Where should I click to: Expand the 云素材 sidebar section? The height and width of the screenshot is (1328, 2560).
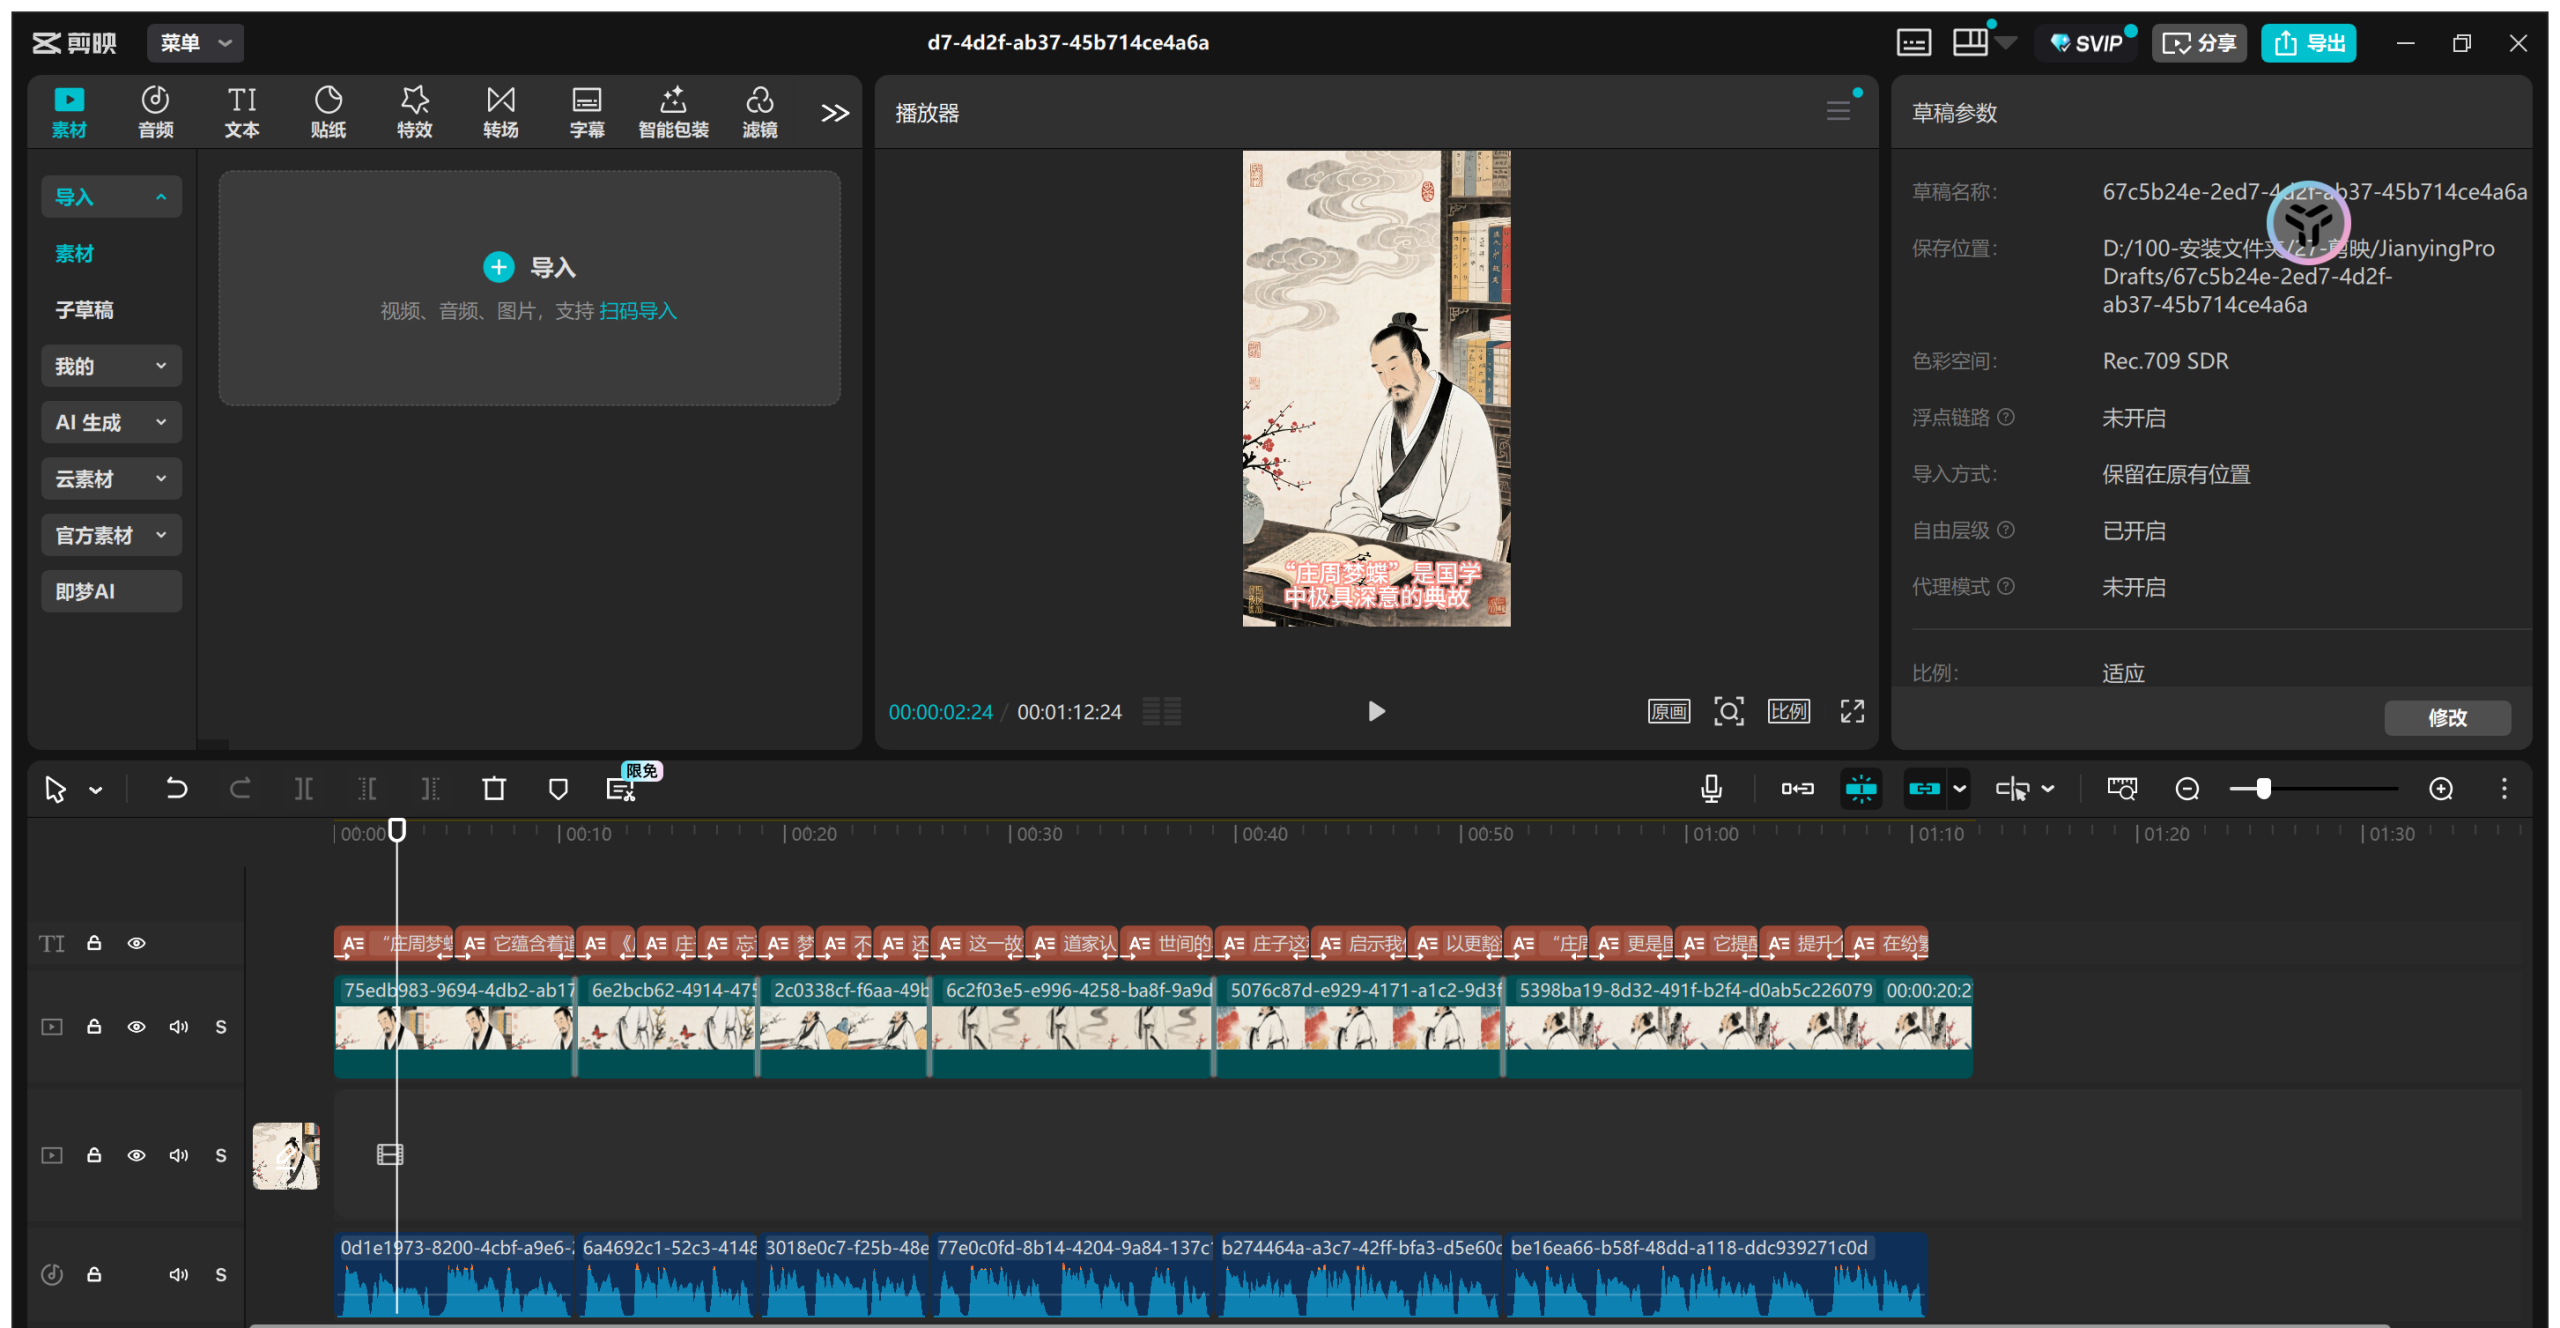coord(111,479)
